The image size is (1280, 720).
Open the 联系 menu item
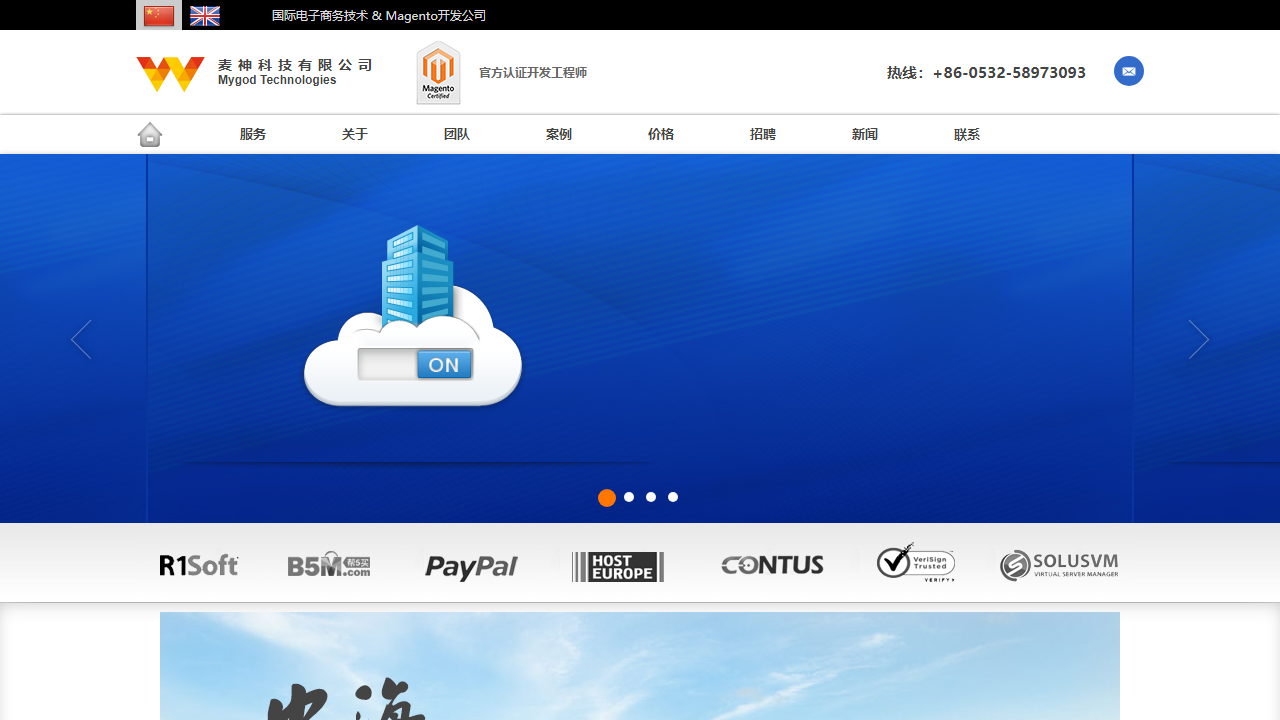(967, 134)
